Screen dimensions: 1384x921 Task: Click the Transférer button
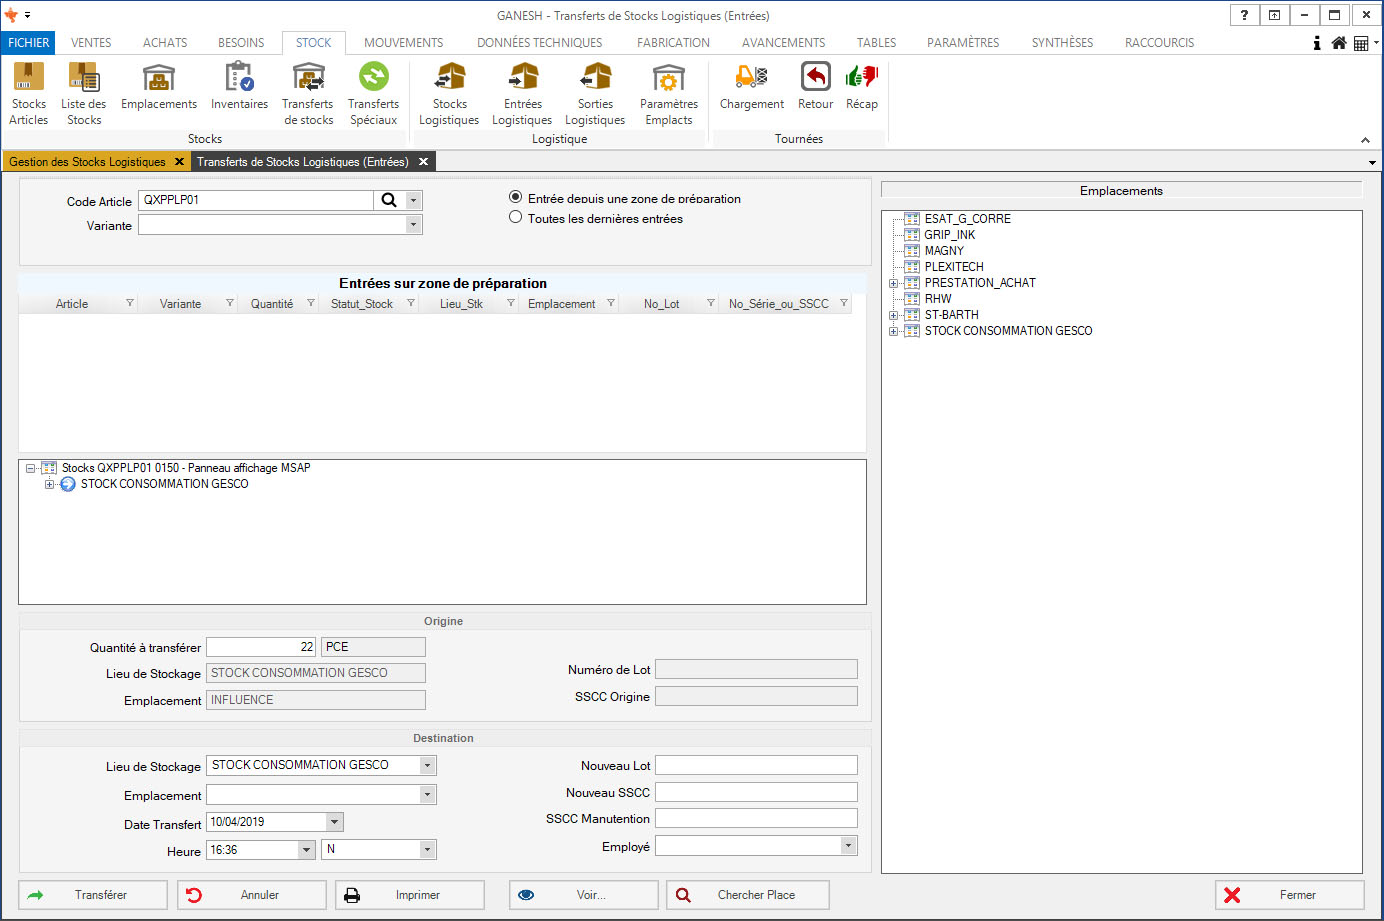coord(93,895)
